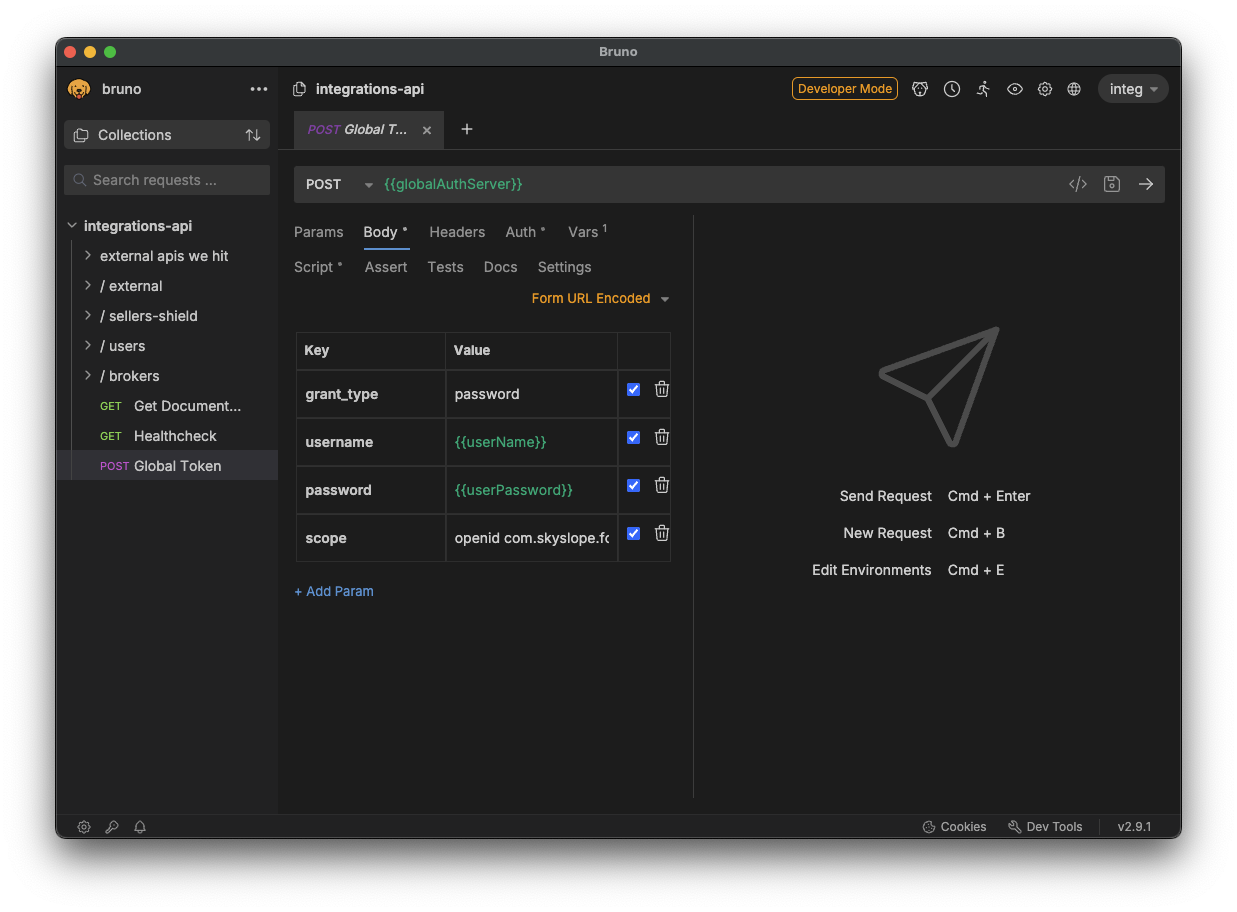
Task: Click the eye icon in the top toolbar
Action: coord(1015,89)
